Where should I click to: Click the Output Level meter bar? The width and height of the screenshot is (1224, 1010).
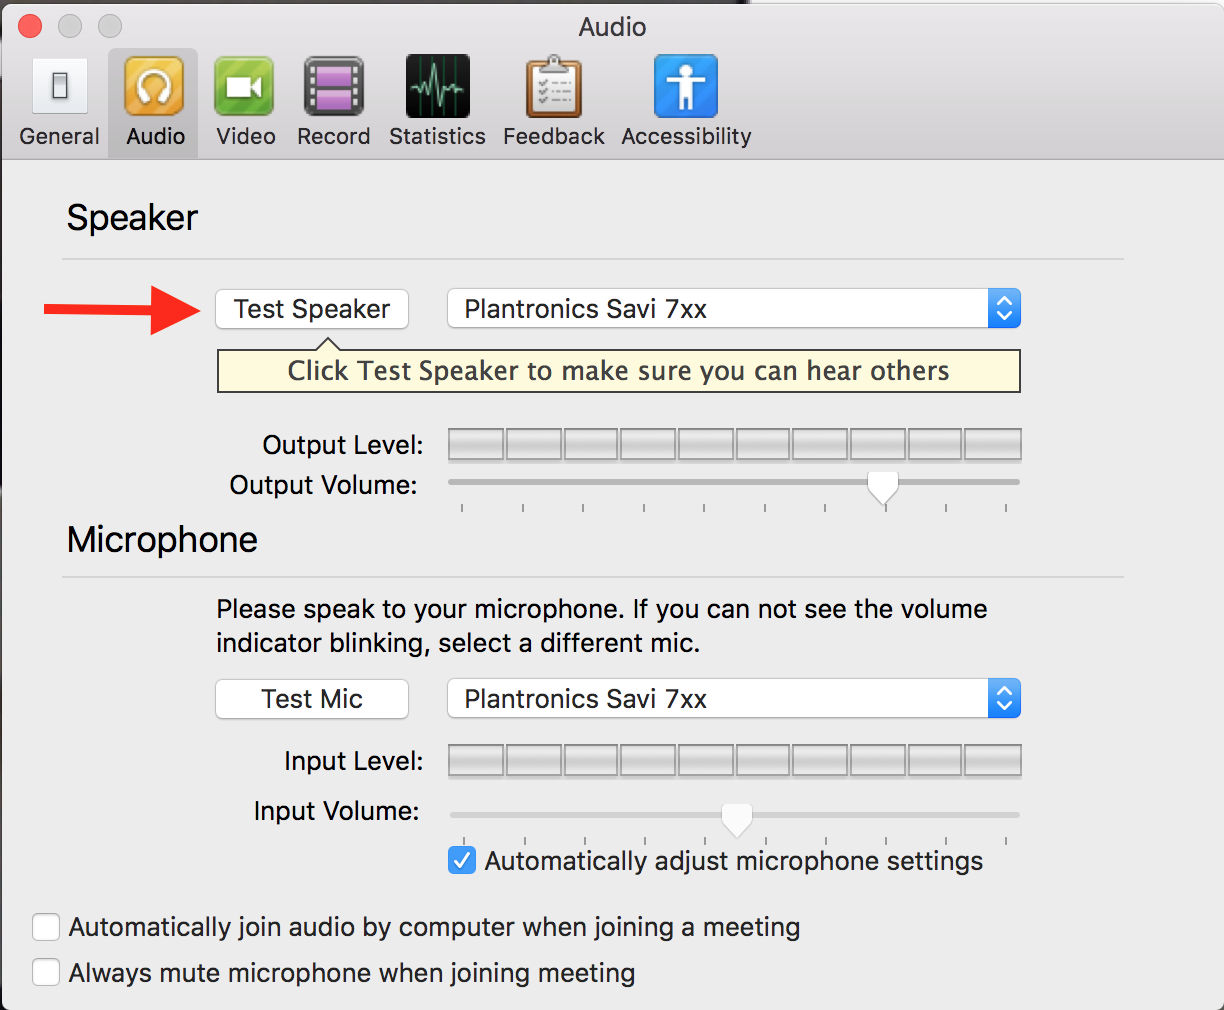[734, 444]
